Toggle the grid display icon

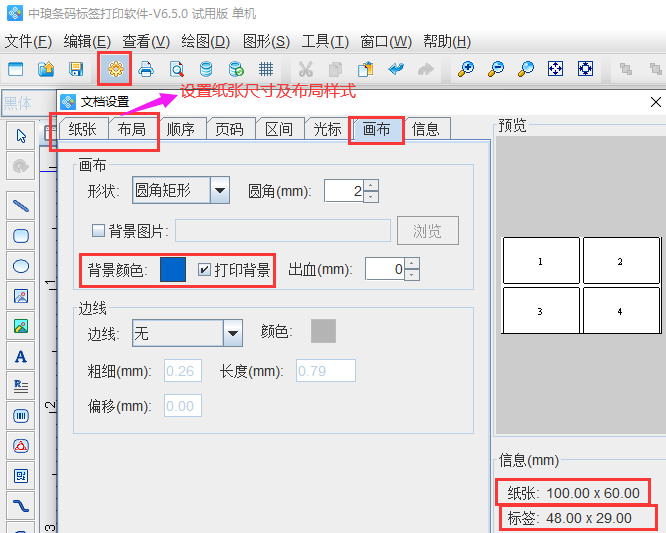[x=266, y=69]
